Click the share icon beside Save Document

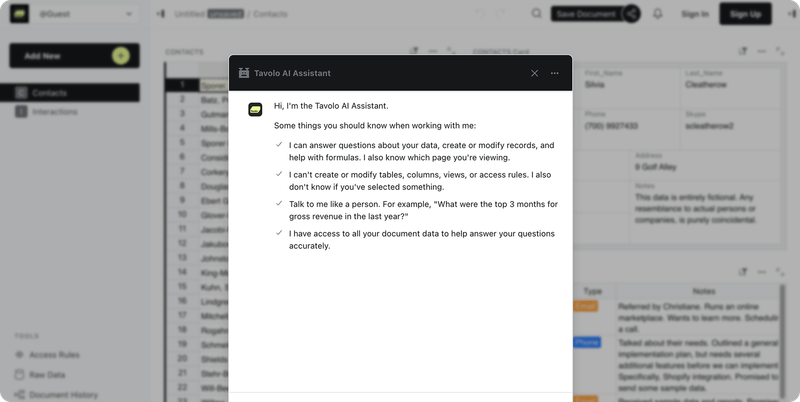pos(631,14)
